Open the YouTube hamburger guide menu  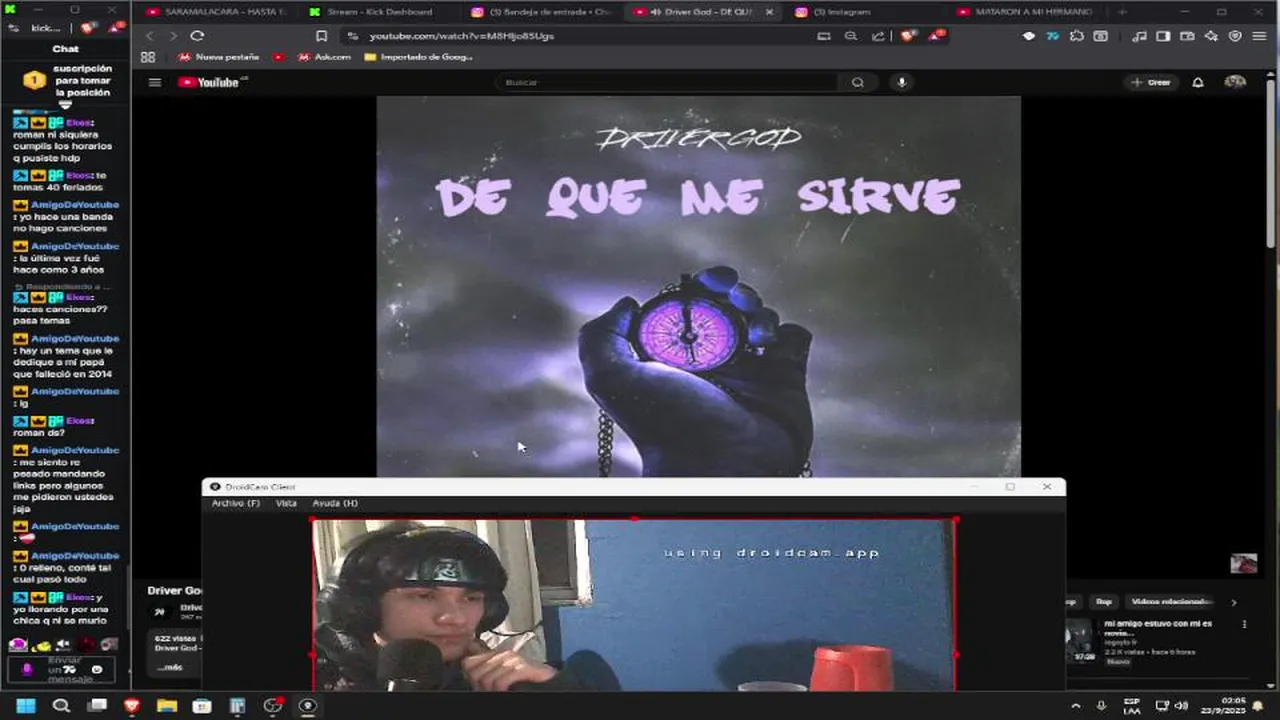[x=155, y=82]
